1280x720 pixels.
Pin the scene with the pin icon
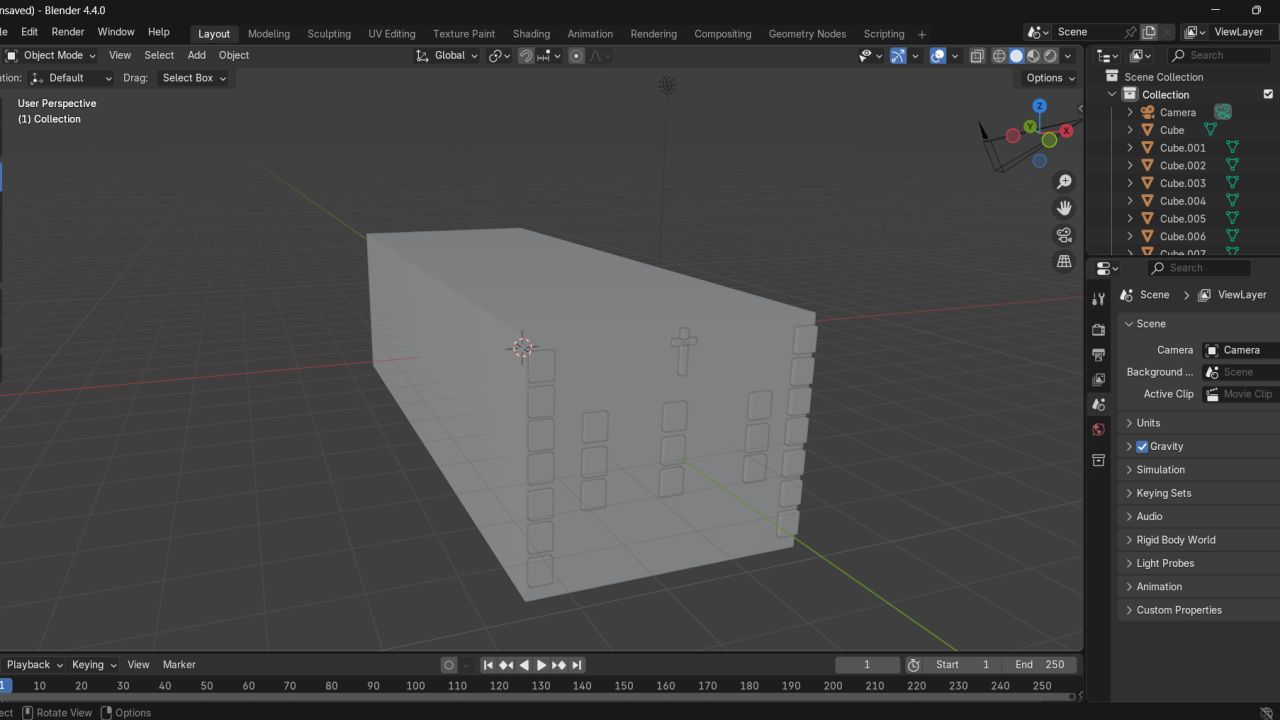coord(1130,32)
